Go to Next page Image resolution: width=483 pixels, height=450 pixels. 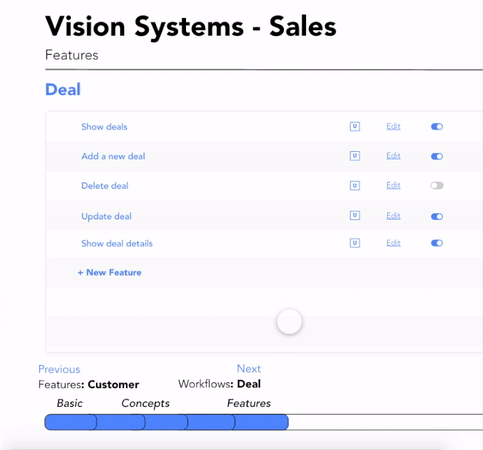(x=249, y=368)
